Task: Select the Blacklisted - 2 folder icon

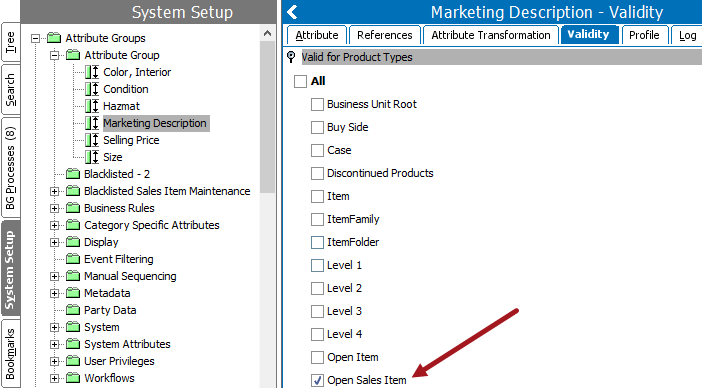Action: pyautogui.click(x=73, y=174)
